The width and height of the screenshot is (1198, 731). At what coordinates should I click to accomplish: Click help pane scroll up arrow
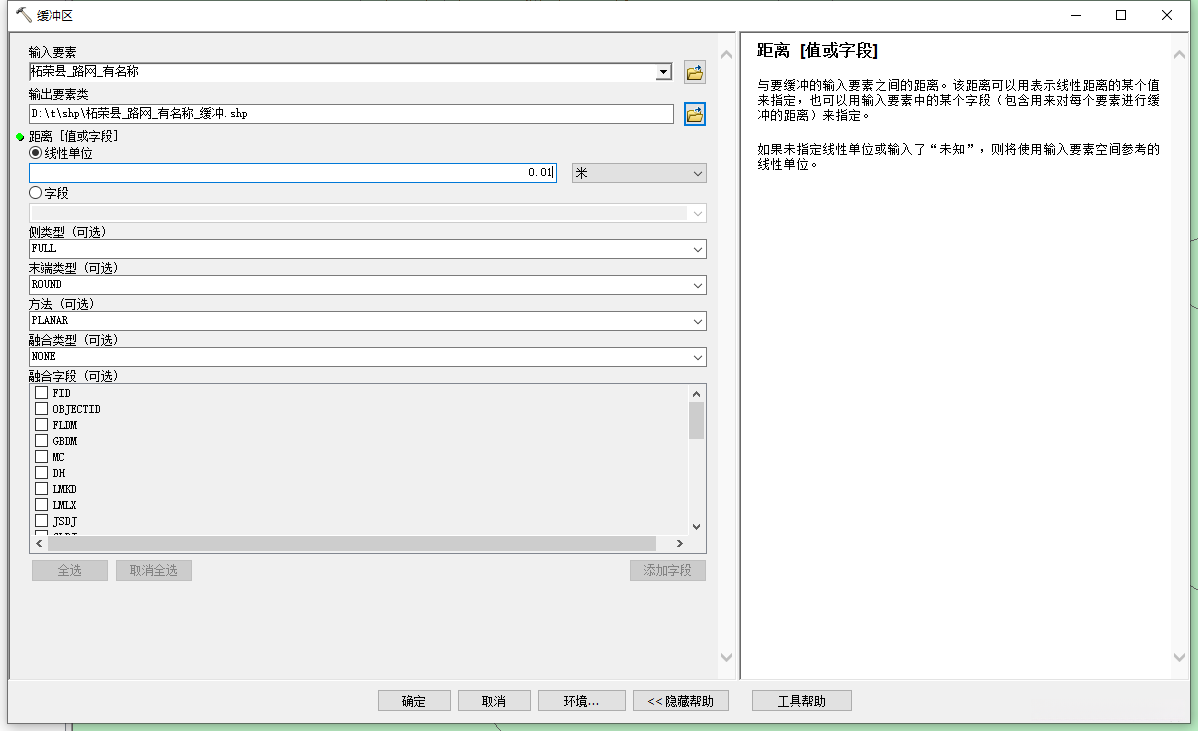1180,54
